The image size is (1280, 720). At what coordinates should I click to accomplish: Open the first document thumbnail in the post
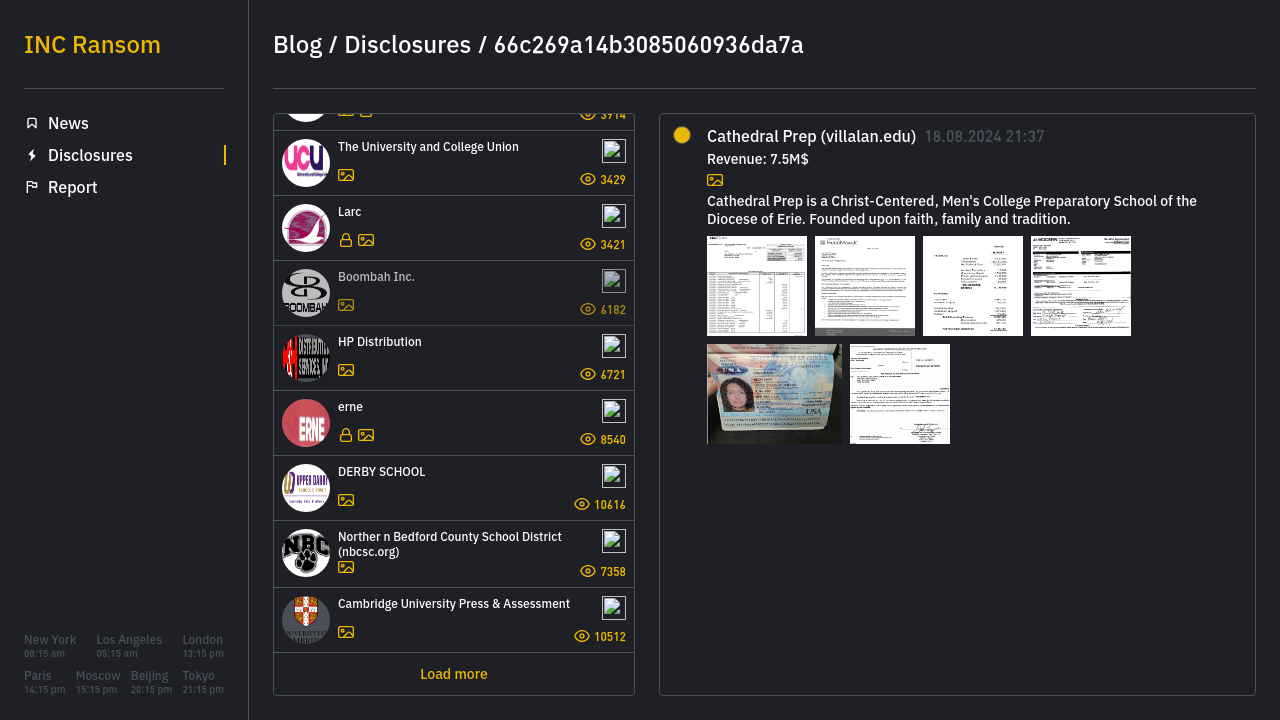coord(757,286)
